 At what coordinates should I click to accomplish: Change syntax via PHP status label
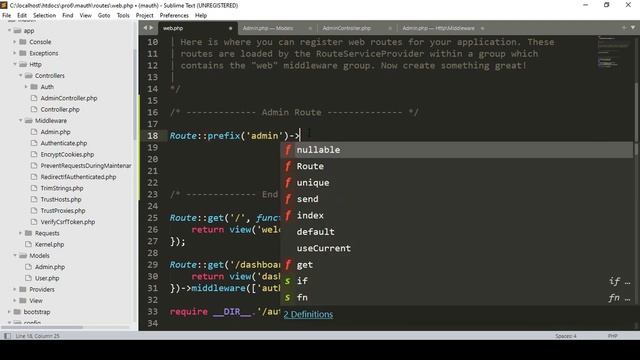pos(612,336)
